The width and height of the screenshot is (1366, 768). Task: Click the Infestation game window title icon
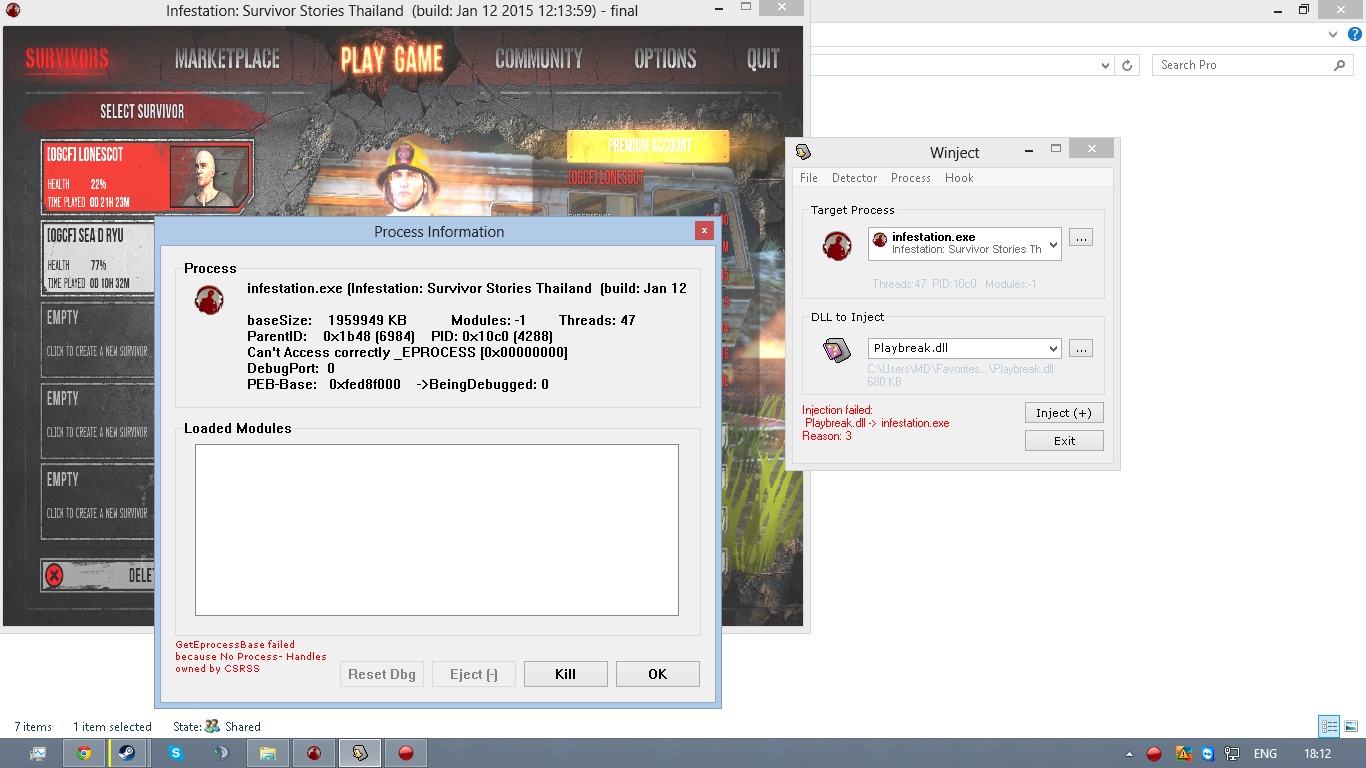click(x=15, y=12)
